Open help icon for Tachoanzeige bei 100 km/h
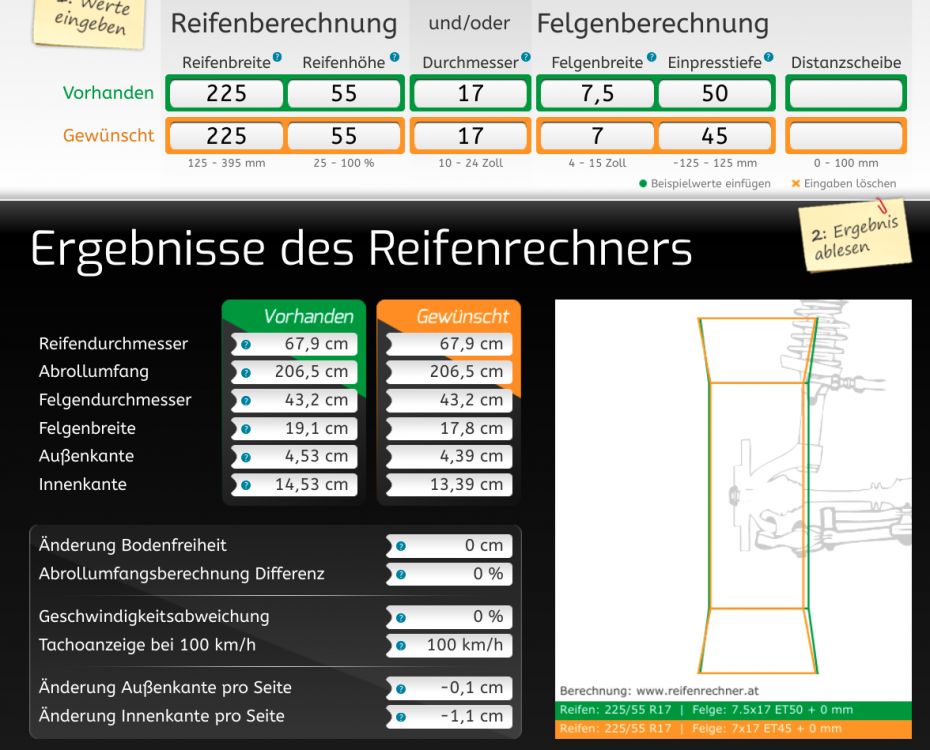The height and width of the screenshot is (750, 930). coord(401,646)
